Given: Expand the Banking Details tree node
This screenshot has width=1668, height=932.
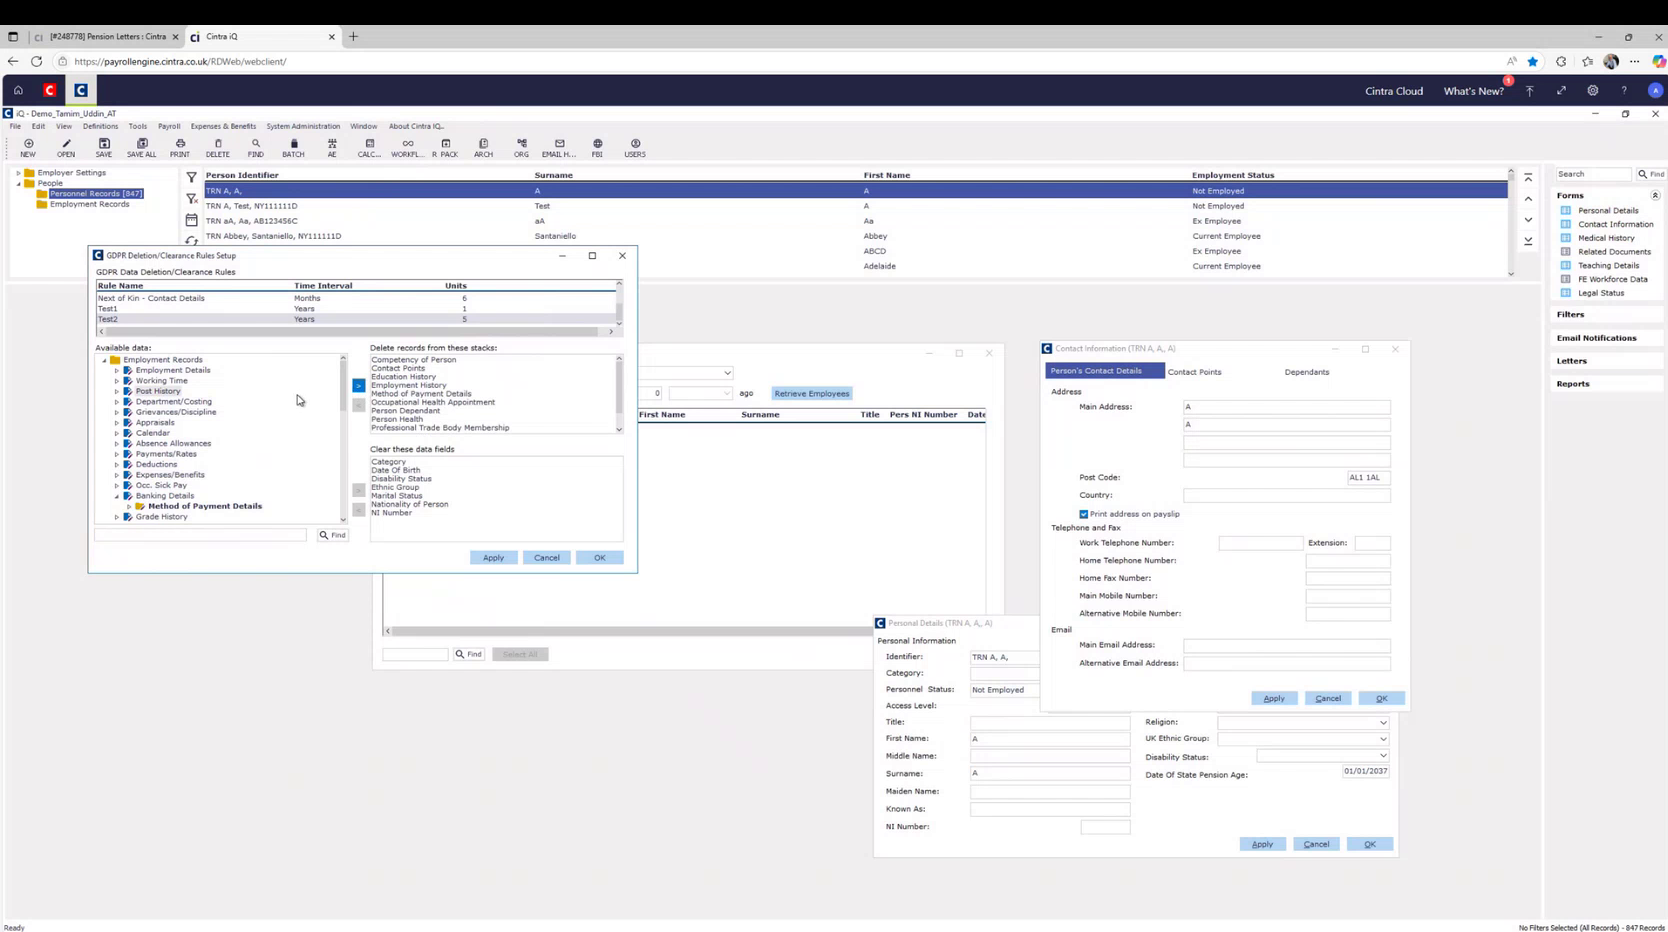Looking at the screenshot, I should [116, 495].
